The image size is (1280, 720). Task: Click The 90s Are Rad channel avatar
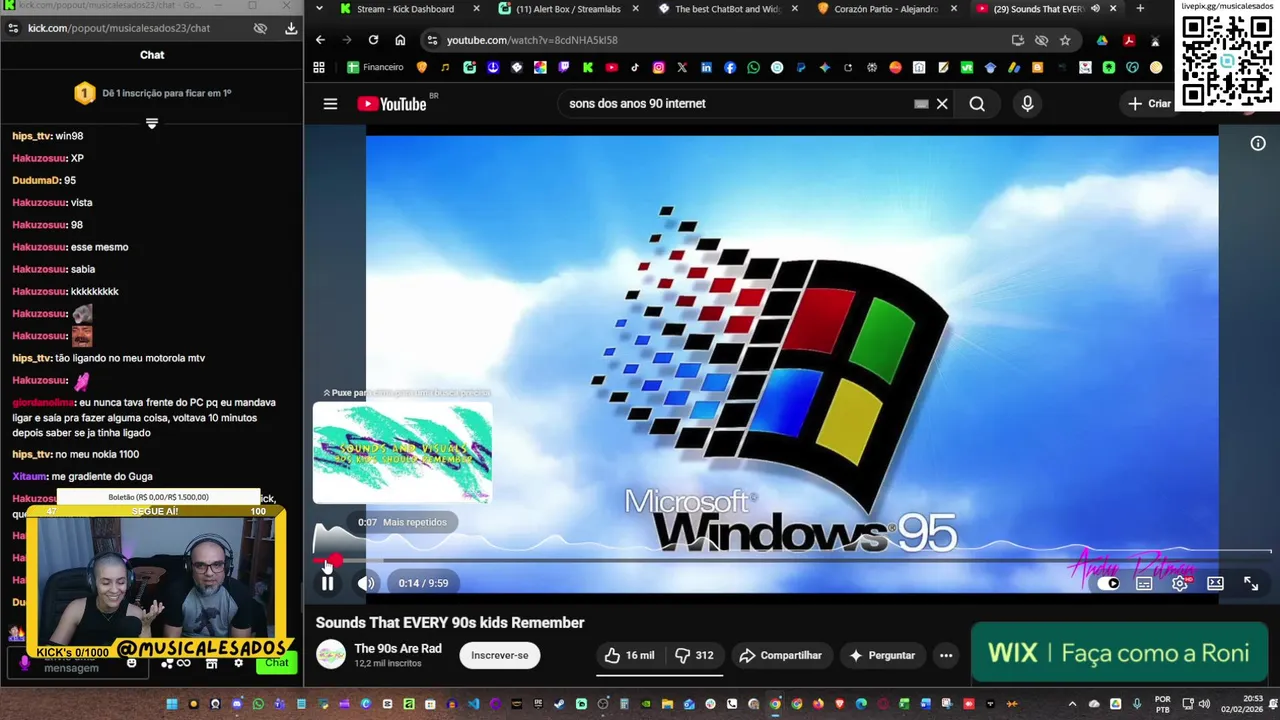tap(331, 655)
